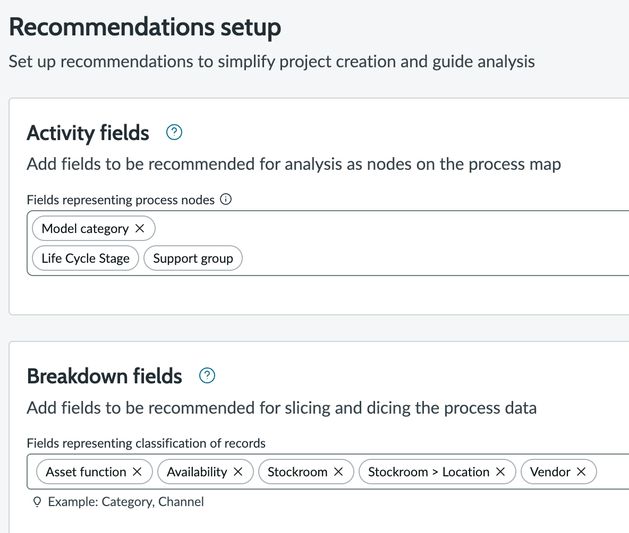Screen dimensions: 629x533
Task: Remove the Vendor chip via X
Action: (580, 472)
